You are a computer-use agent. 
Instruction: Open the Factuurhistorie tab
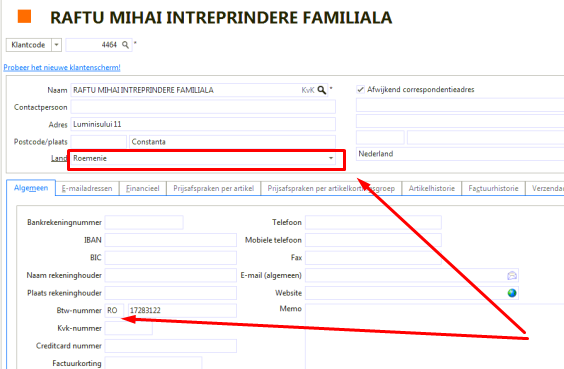[x=494, y=188]
